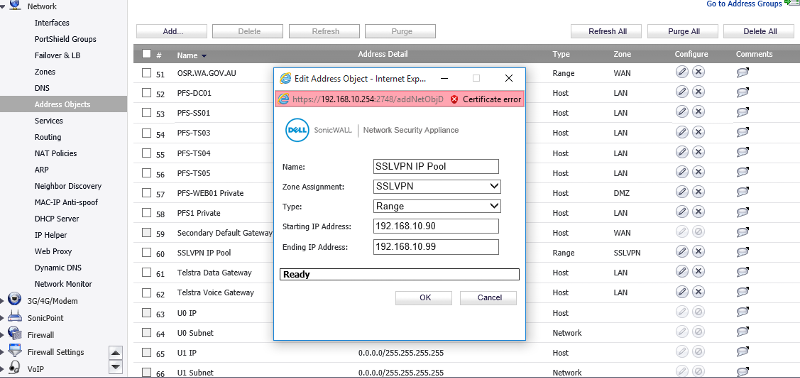This screenshot has width=800, height=378.
Task: Click edit pencil for SSLVPN IP Pool row
Action: coord(682,251)
